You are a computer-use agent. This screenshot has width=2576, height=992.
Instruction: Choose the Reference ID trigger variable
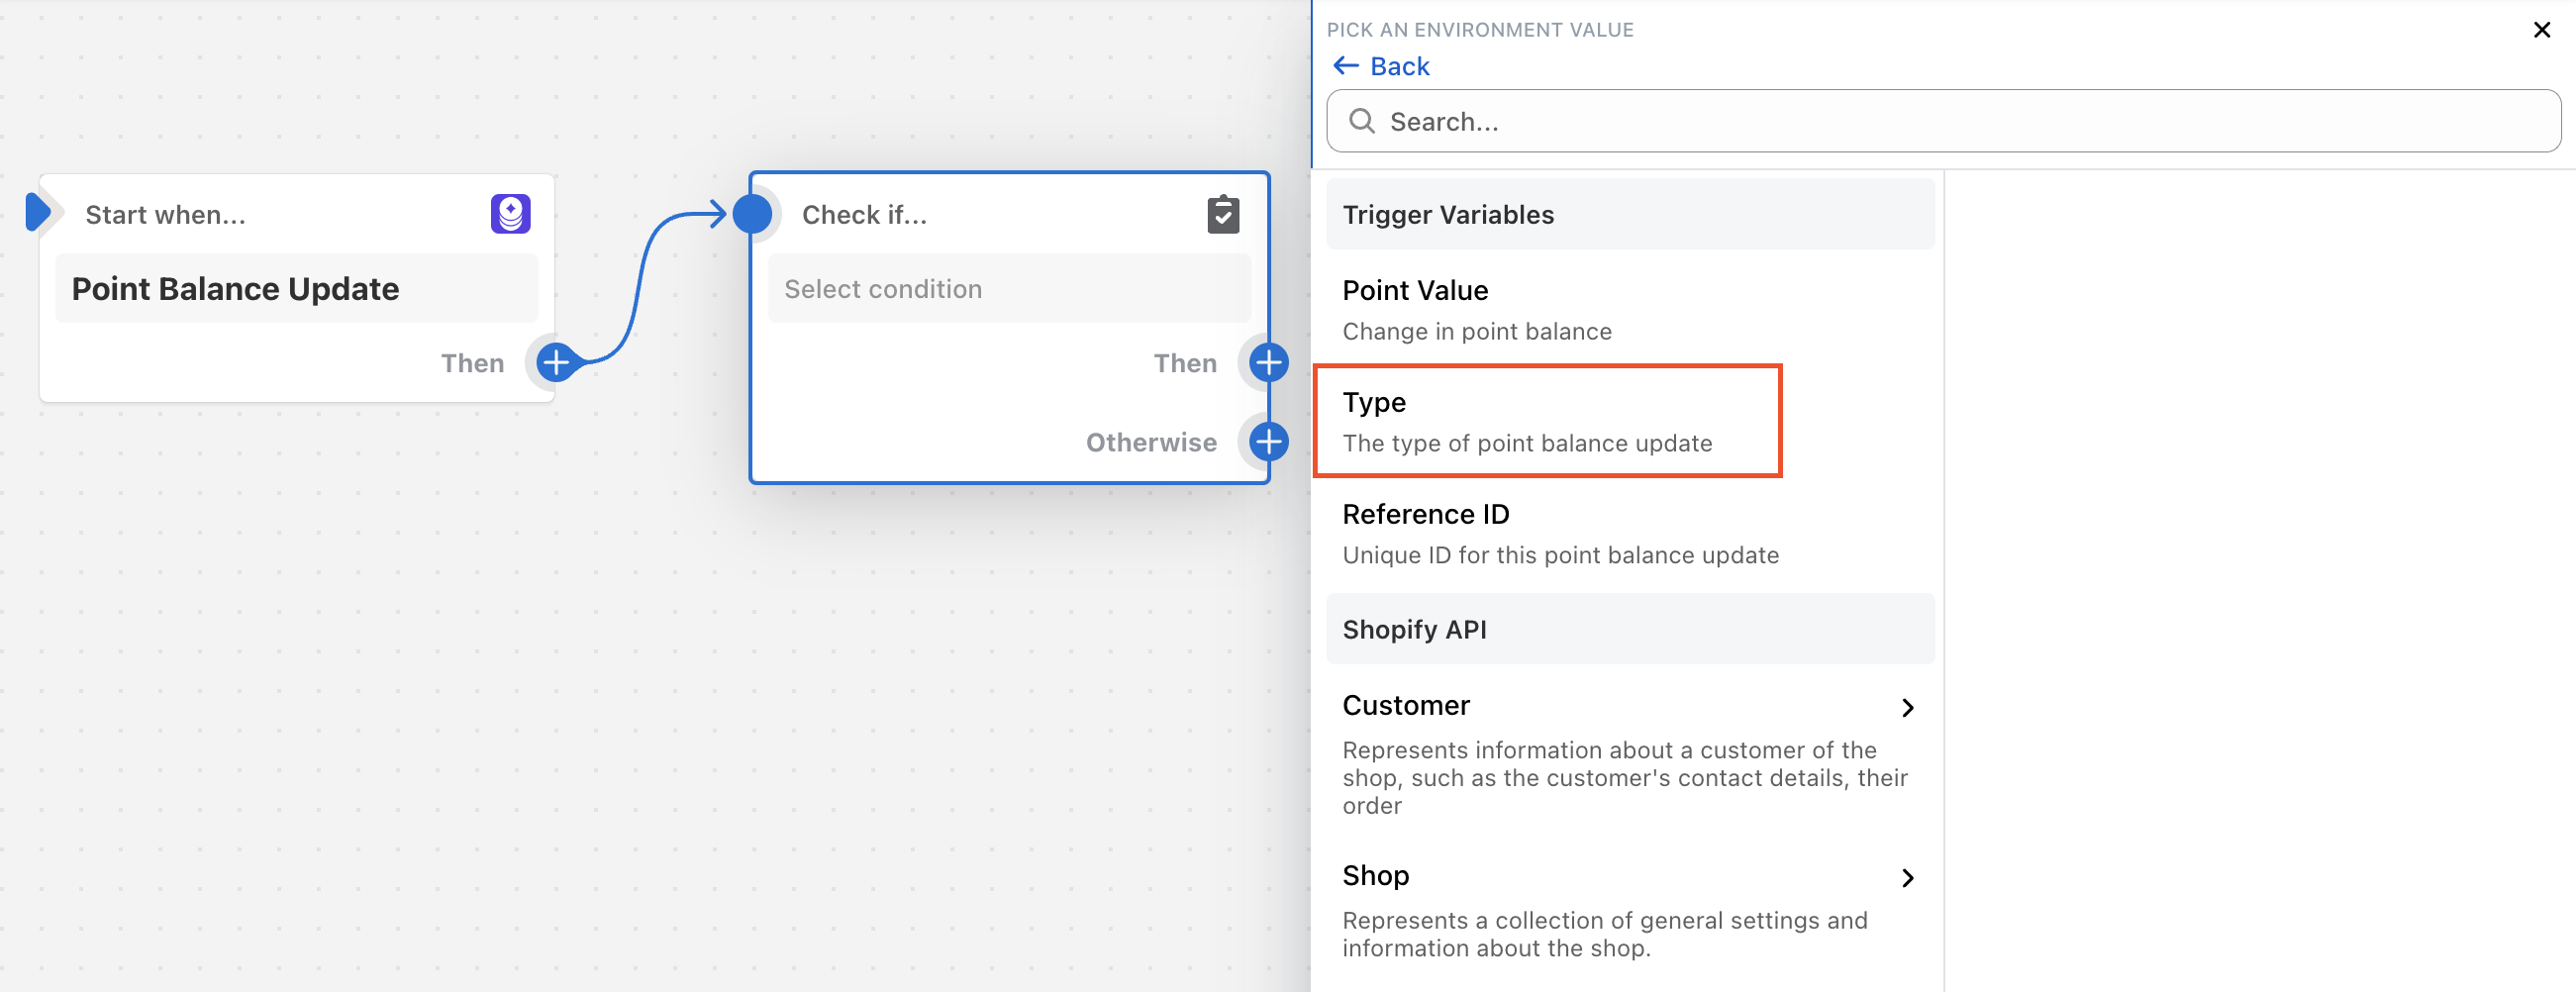point(1630,534)
